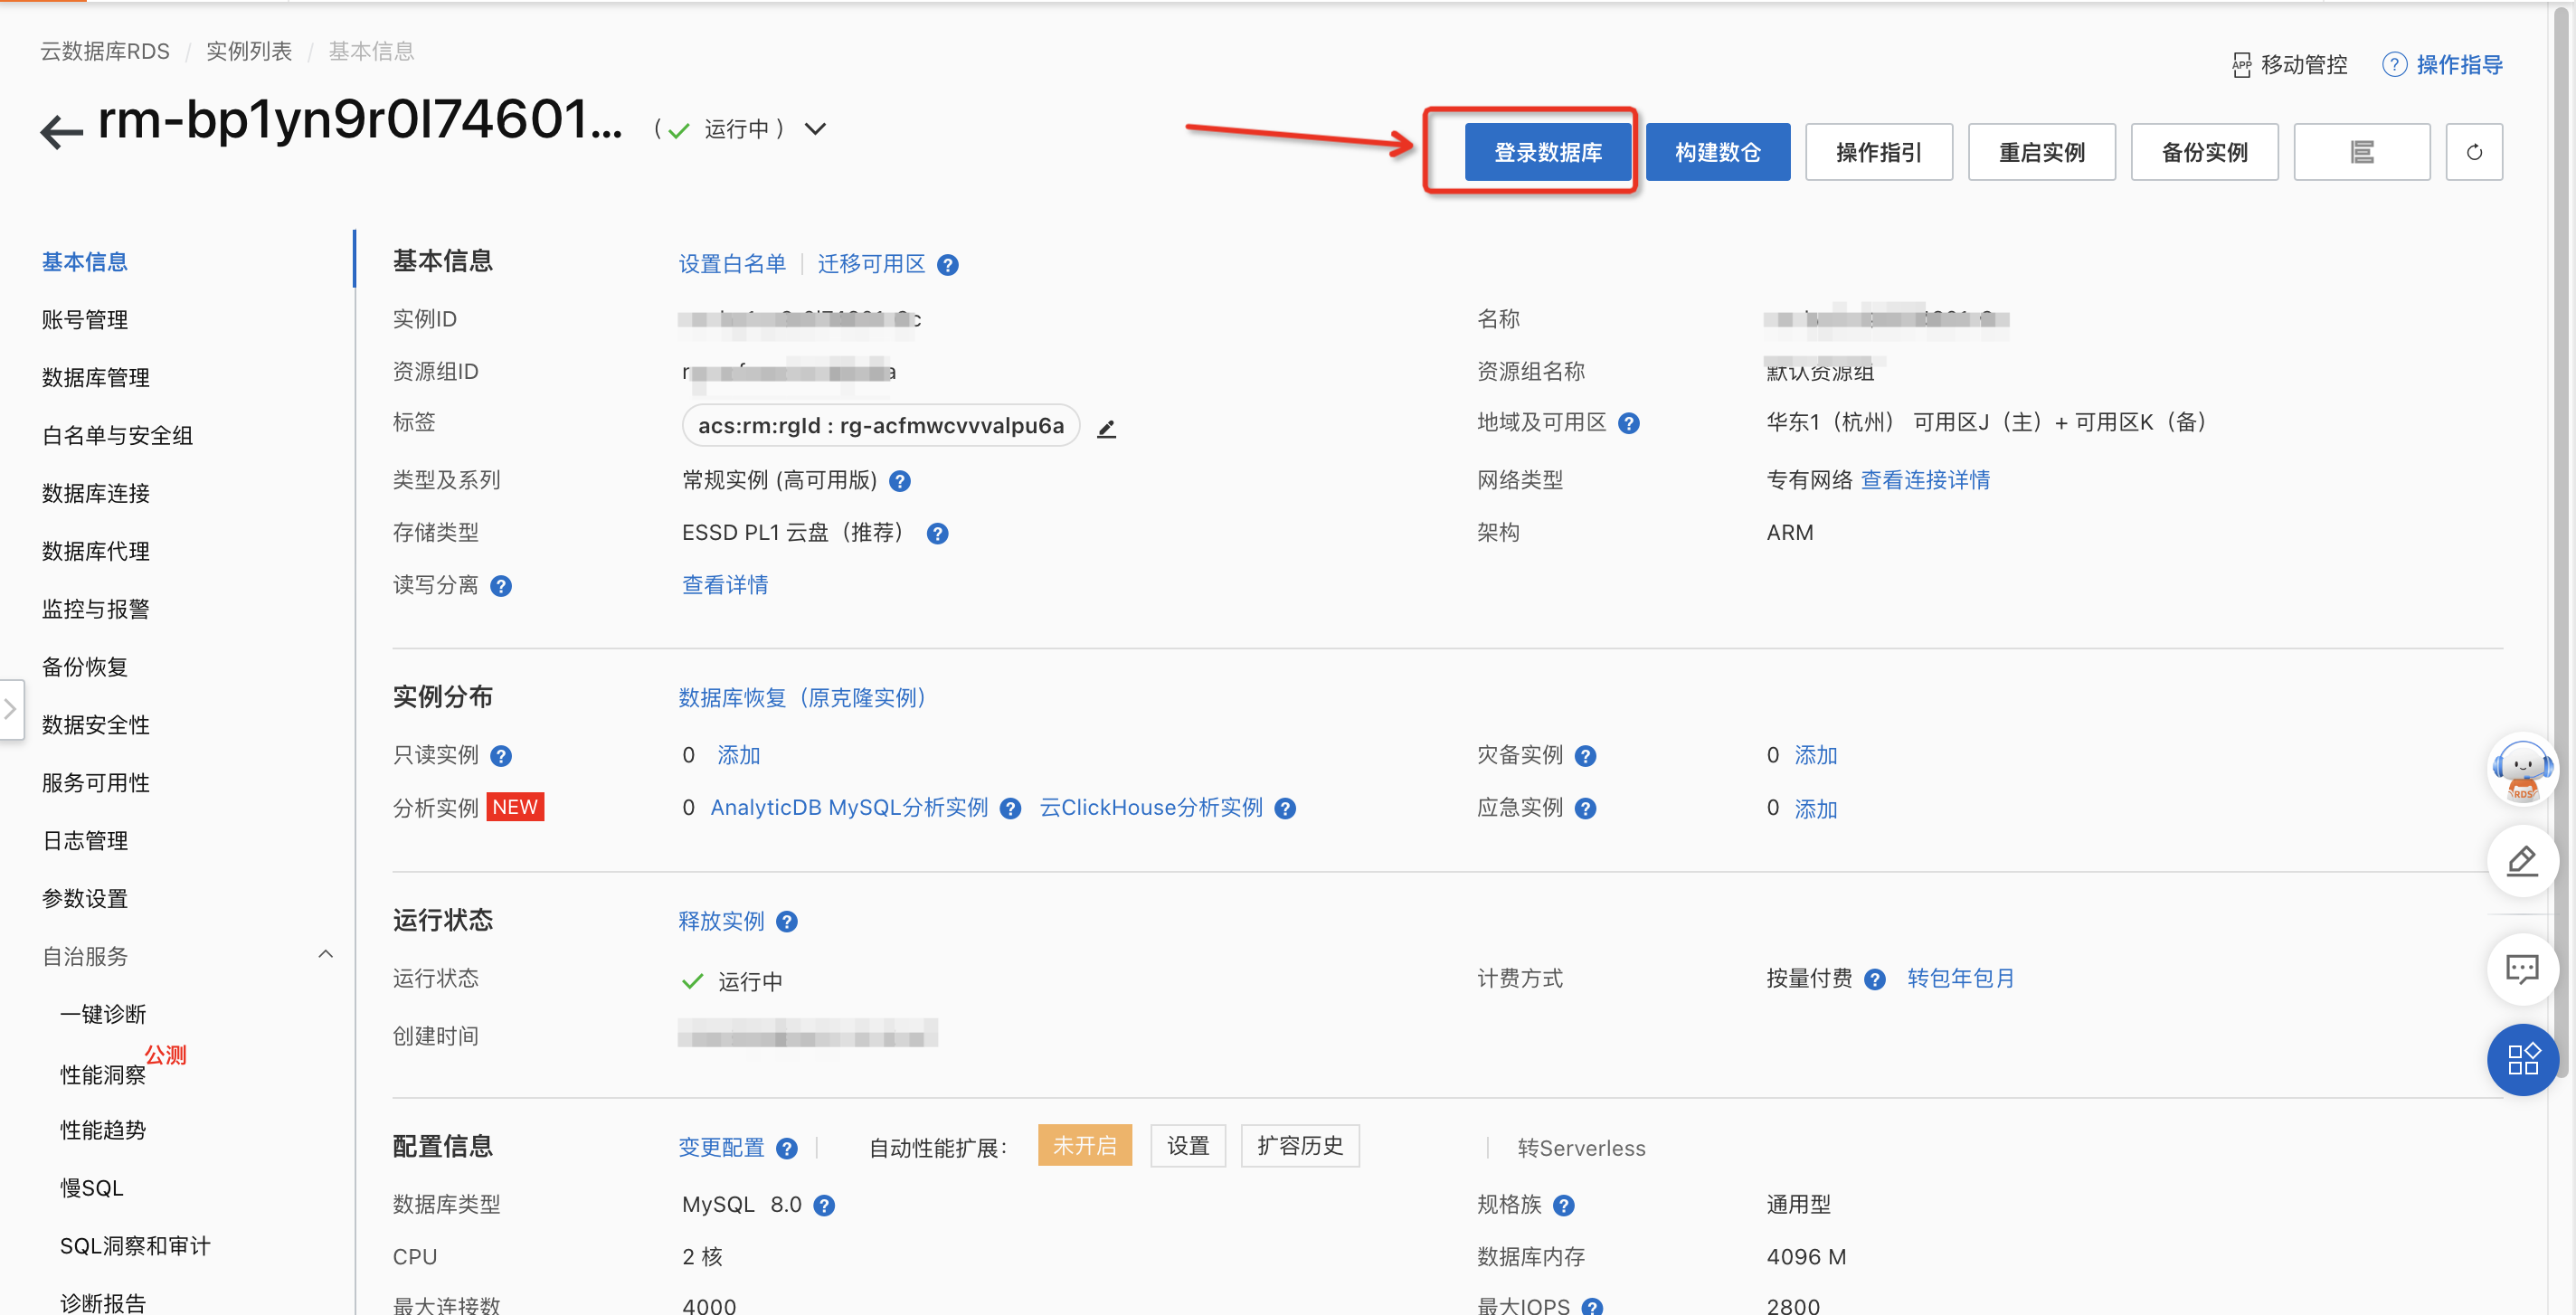Open the list-layout icon button

tap(2361, 152)
